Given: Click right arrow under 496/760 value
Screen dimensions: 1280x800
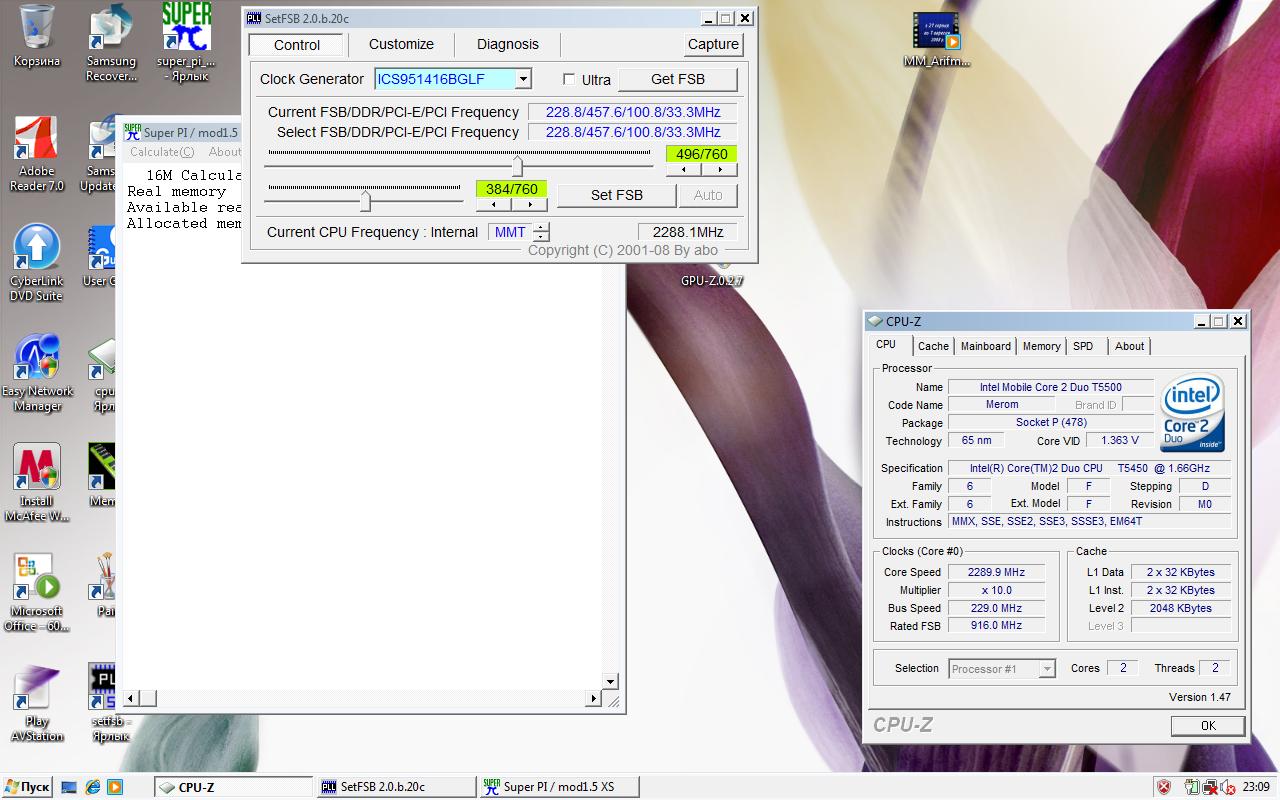Looking at the screenshot, I should [720, 170].
